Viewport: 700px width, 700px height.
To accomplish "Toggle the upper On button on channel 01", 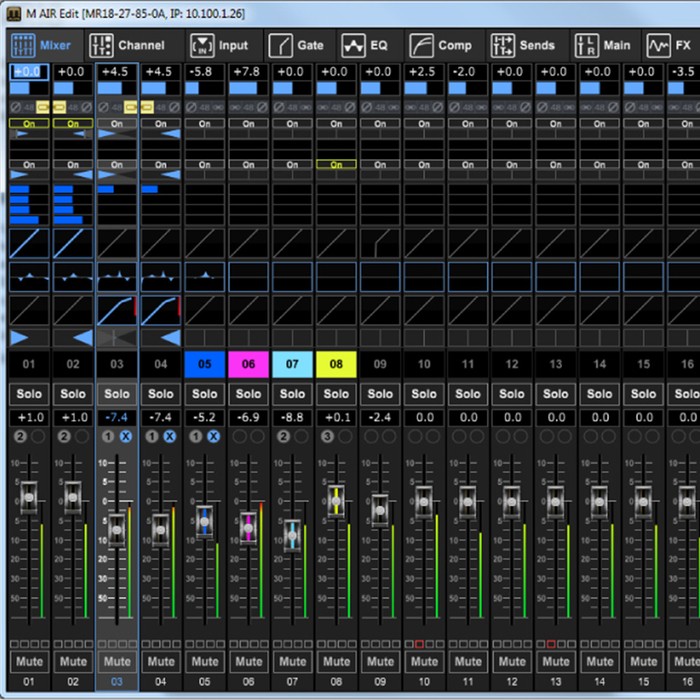I will (29, 123).
